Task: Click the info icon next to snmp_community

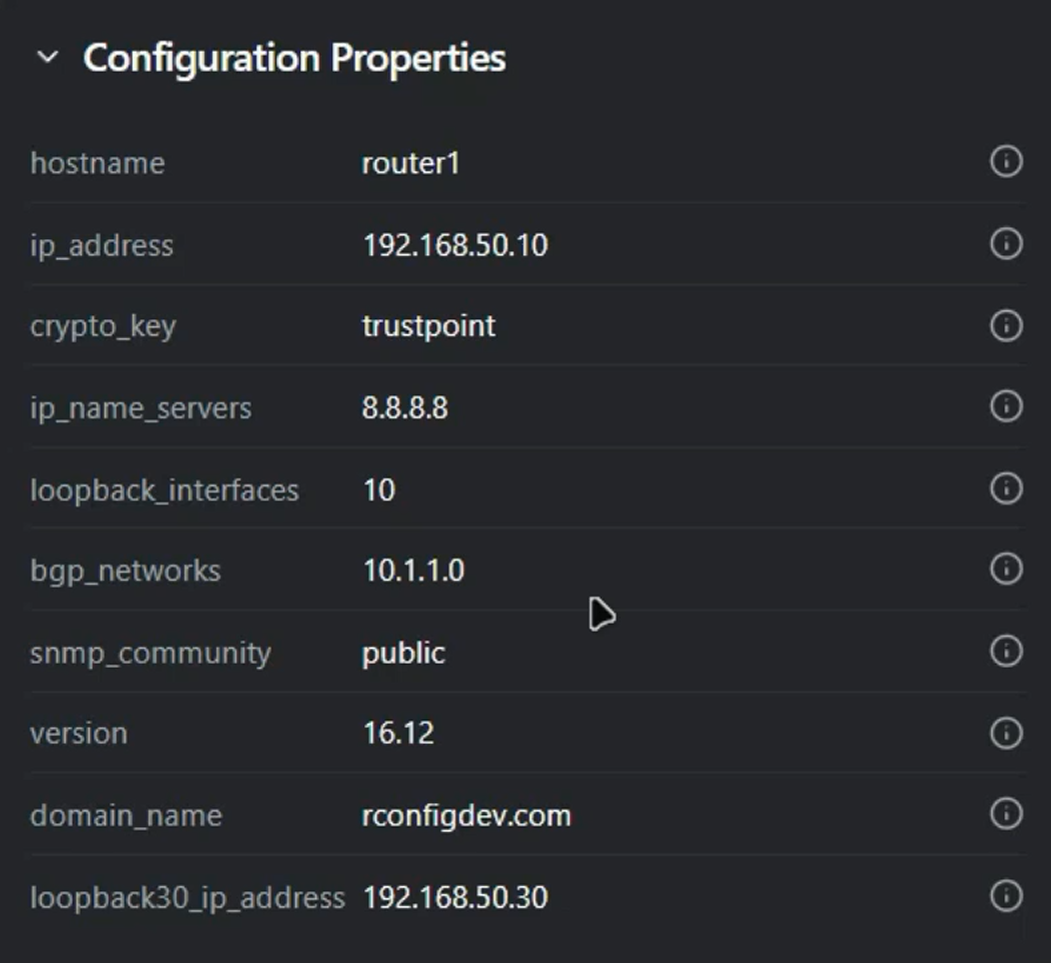Action: (1005, 652)
